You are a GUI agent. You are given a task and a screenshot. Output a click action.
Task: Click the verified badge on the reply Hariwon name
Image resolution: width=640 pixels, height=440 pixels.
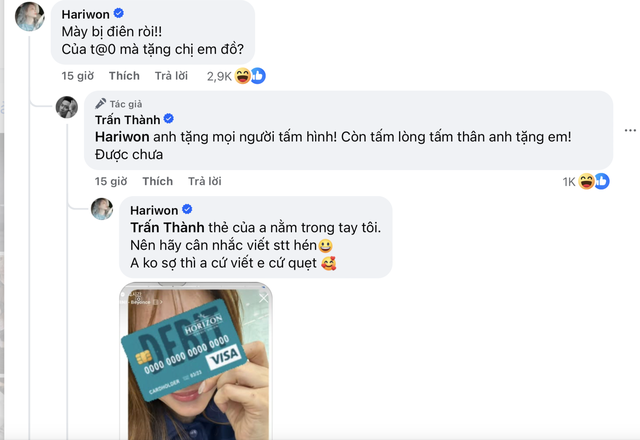click(x=187, y=209)
